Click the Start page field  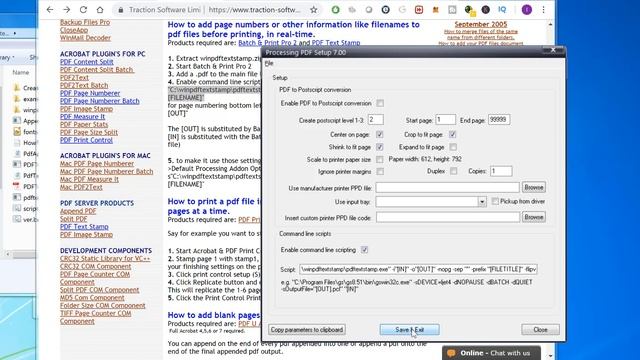pyautogui.click(x=445, y=120)
